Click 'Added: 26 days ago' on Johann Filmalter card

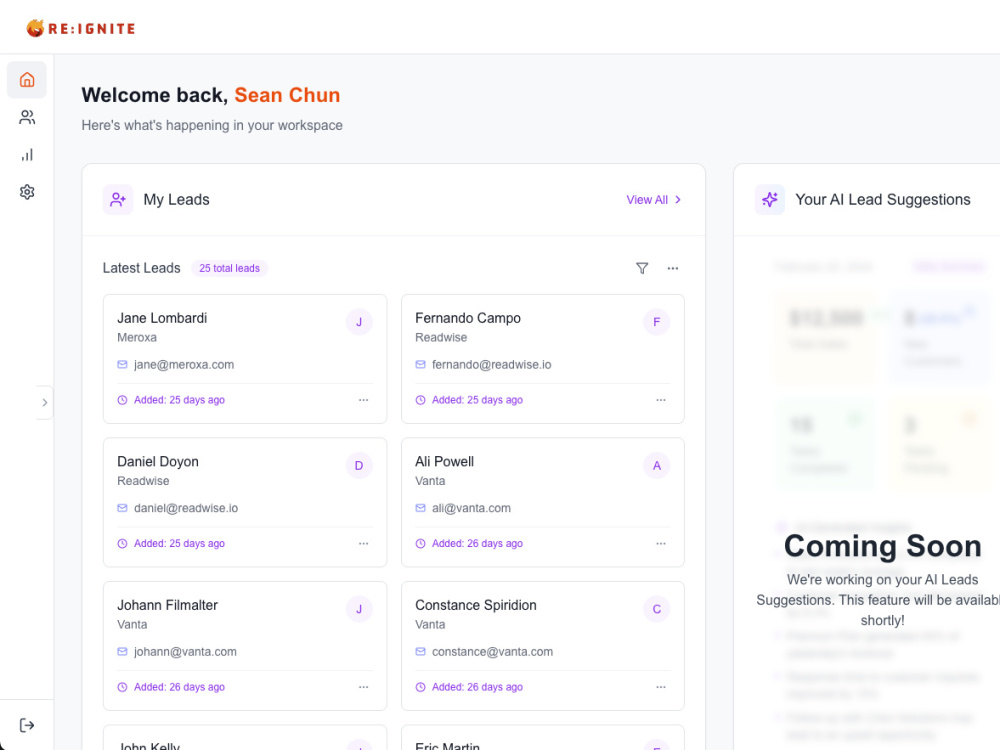point(179,687)
